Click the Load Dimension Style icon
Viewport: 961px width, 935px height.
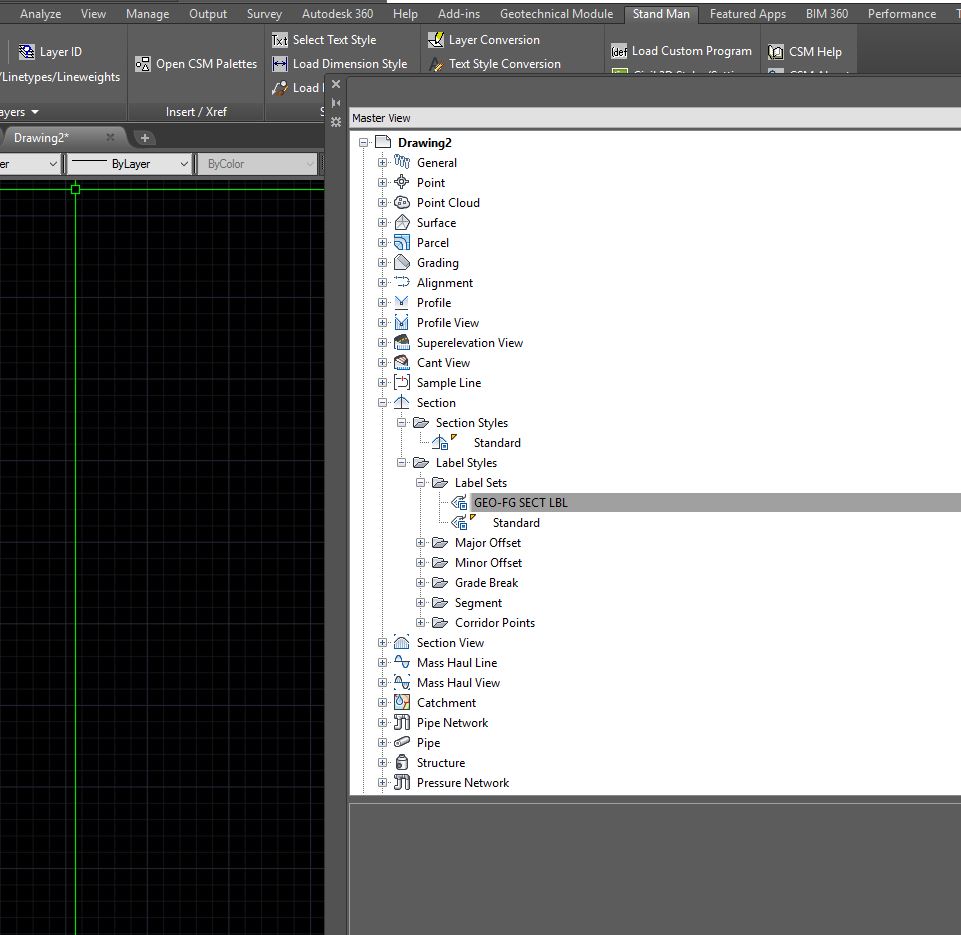279,64
